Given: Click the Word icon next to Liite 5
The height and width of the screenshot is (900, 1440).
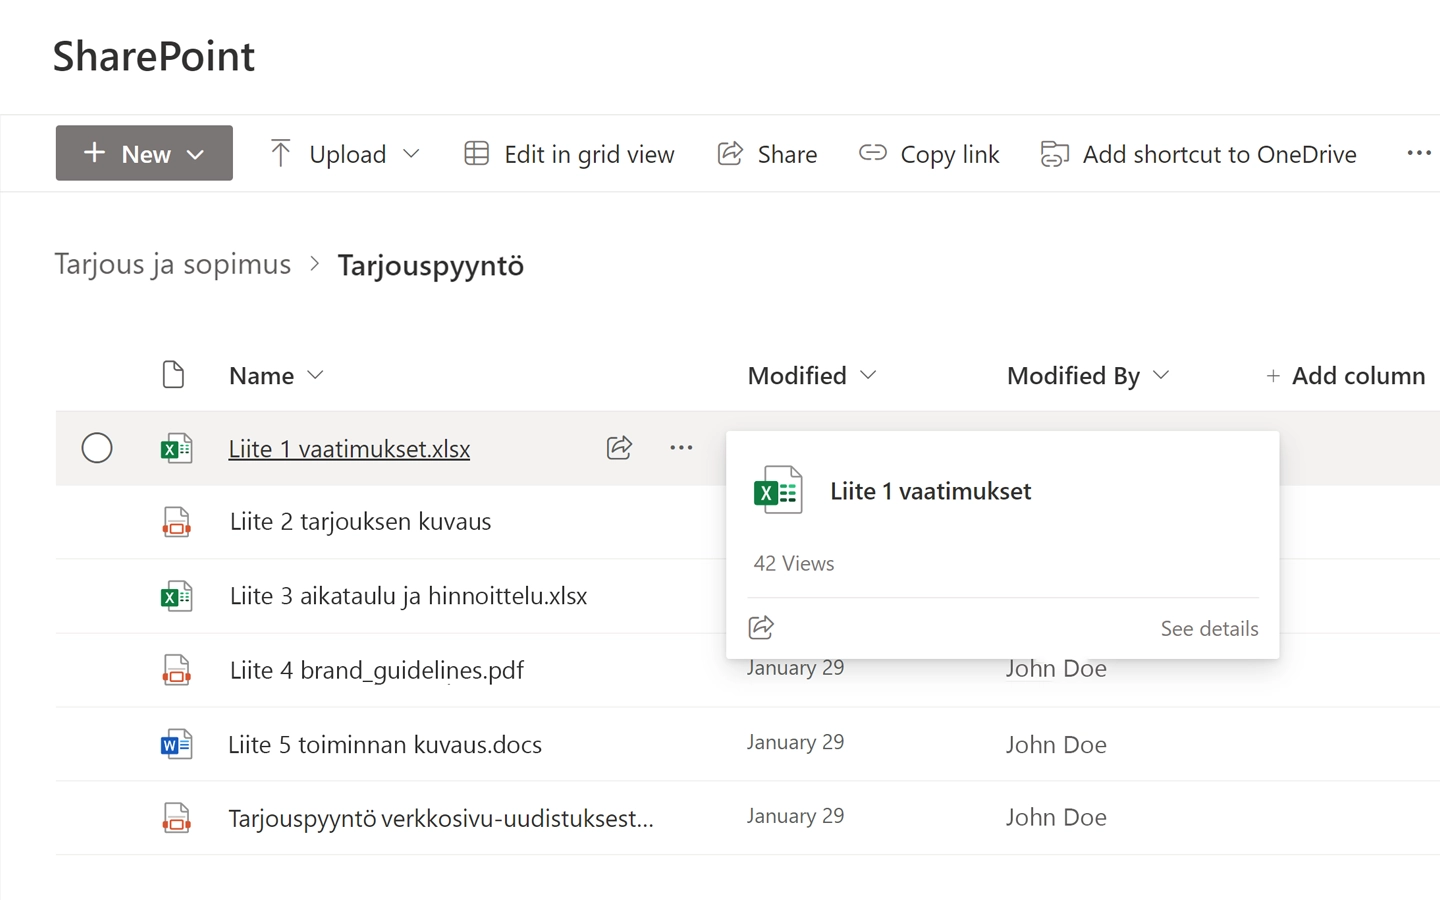Looking at the screenshot, I should coord(177,744).
